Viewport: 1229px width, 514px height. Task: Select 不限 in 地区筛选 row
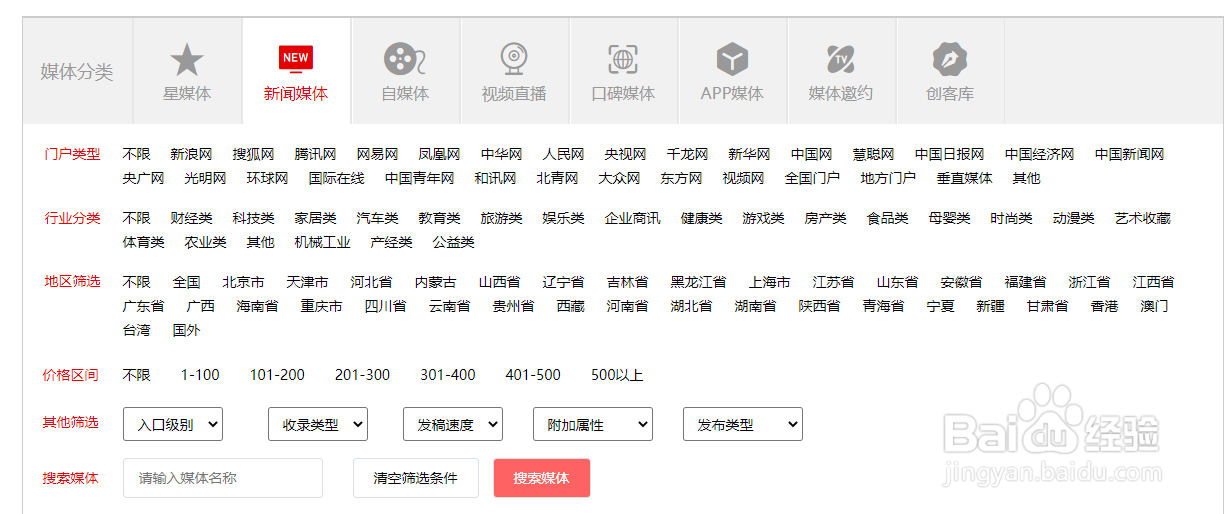(x=137, y=282)
